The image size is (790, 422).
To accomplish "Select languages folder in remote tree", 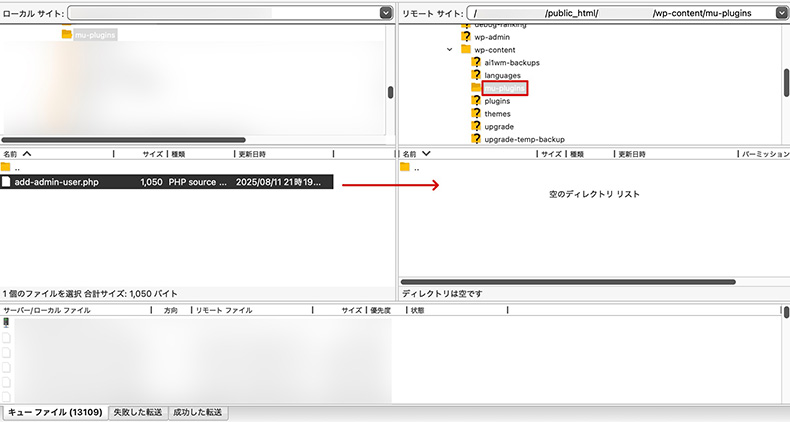I will (x=502, y=76).
